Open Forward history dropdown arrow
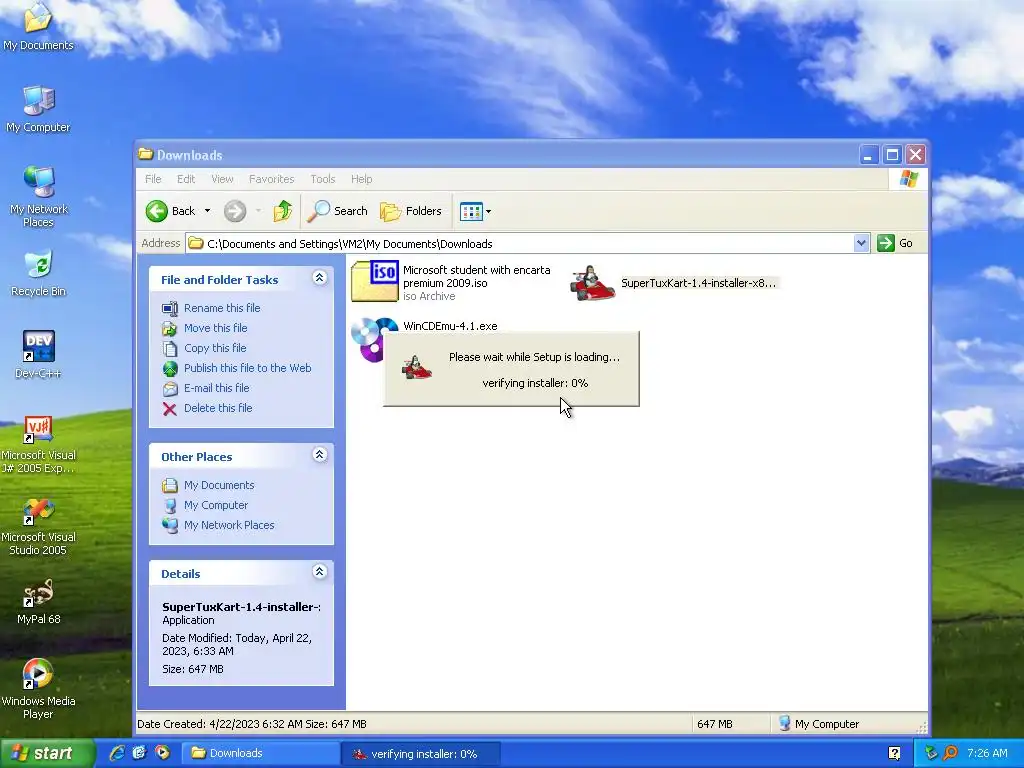Image resolution: width=1024 pixels, height=768 pixels. [259, 211]
